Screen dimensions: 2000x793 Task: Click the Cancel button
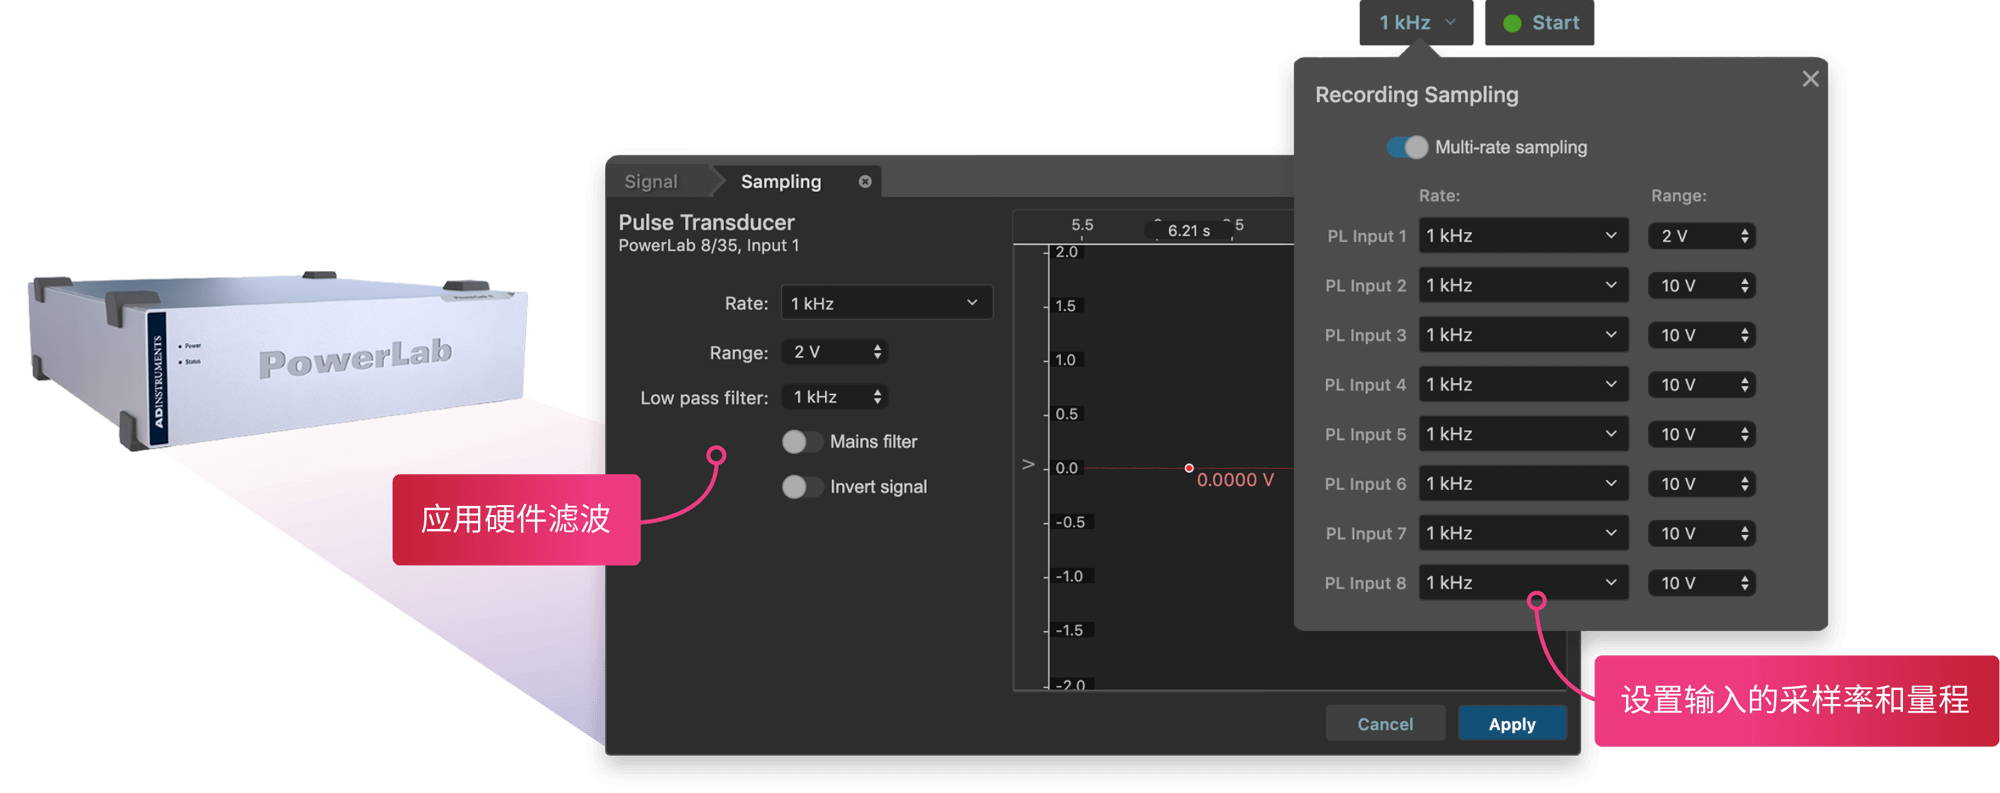click(x=1385, y=724)
